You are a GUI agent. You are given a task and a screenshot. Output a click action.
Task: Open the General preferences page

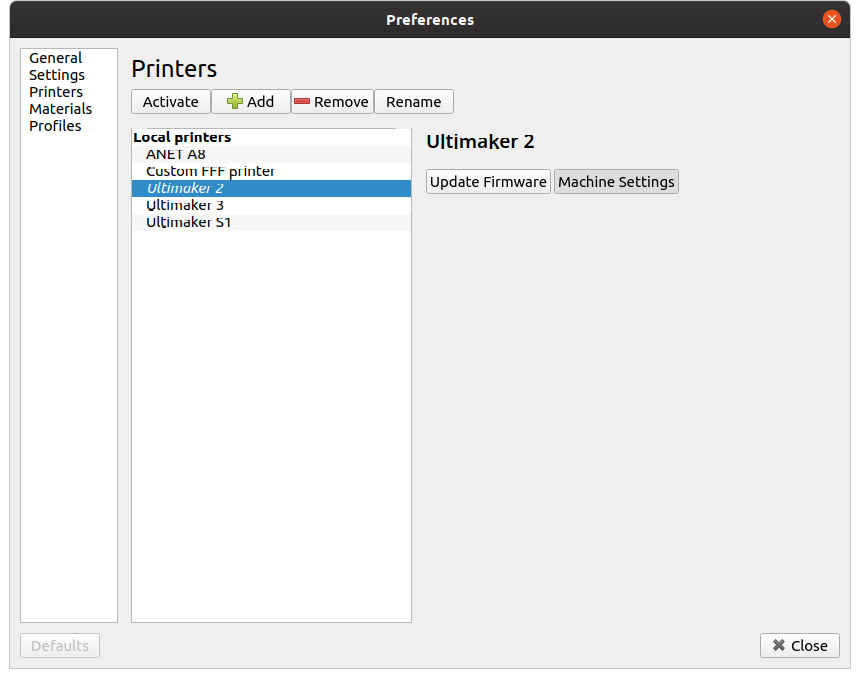coord(55,58)
